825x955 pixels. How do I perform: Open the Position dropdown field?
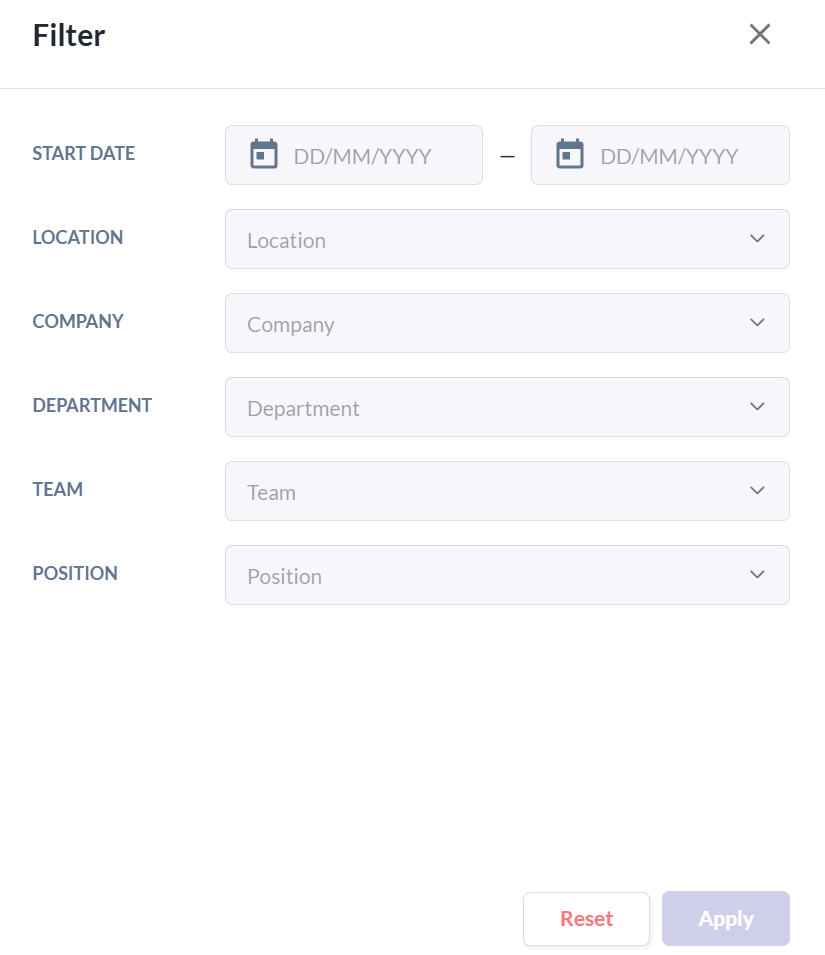(x=507, y=576)
